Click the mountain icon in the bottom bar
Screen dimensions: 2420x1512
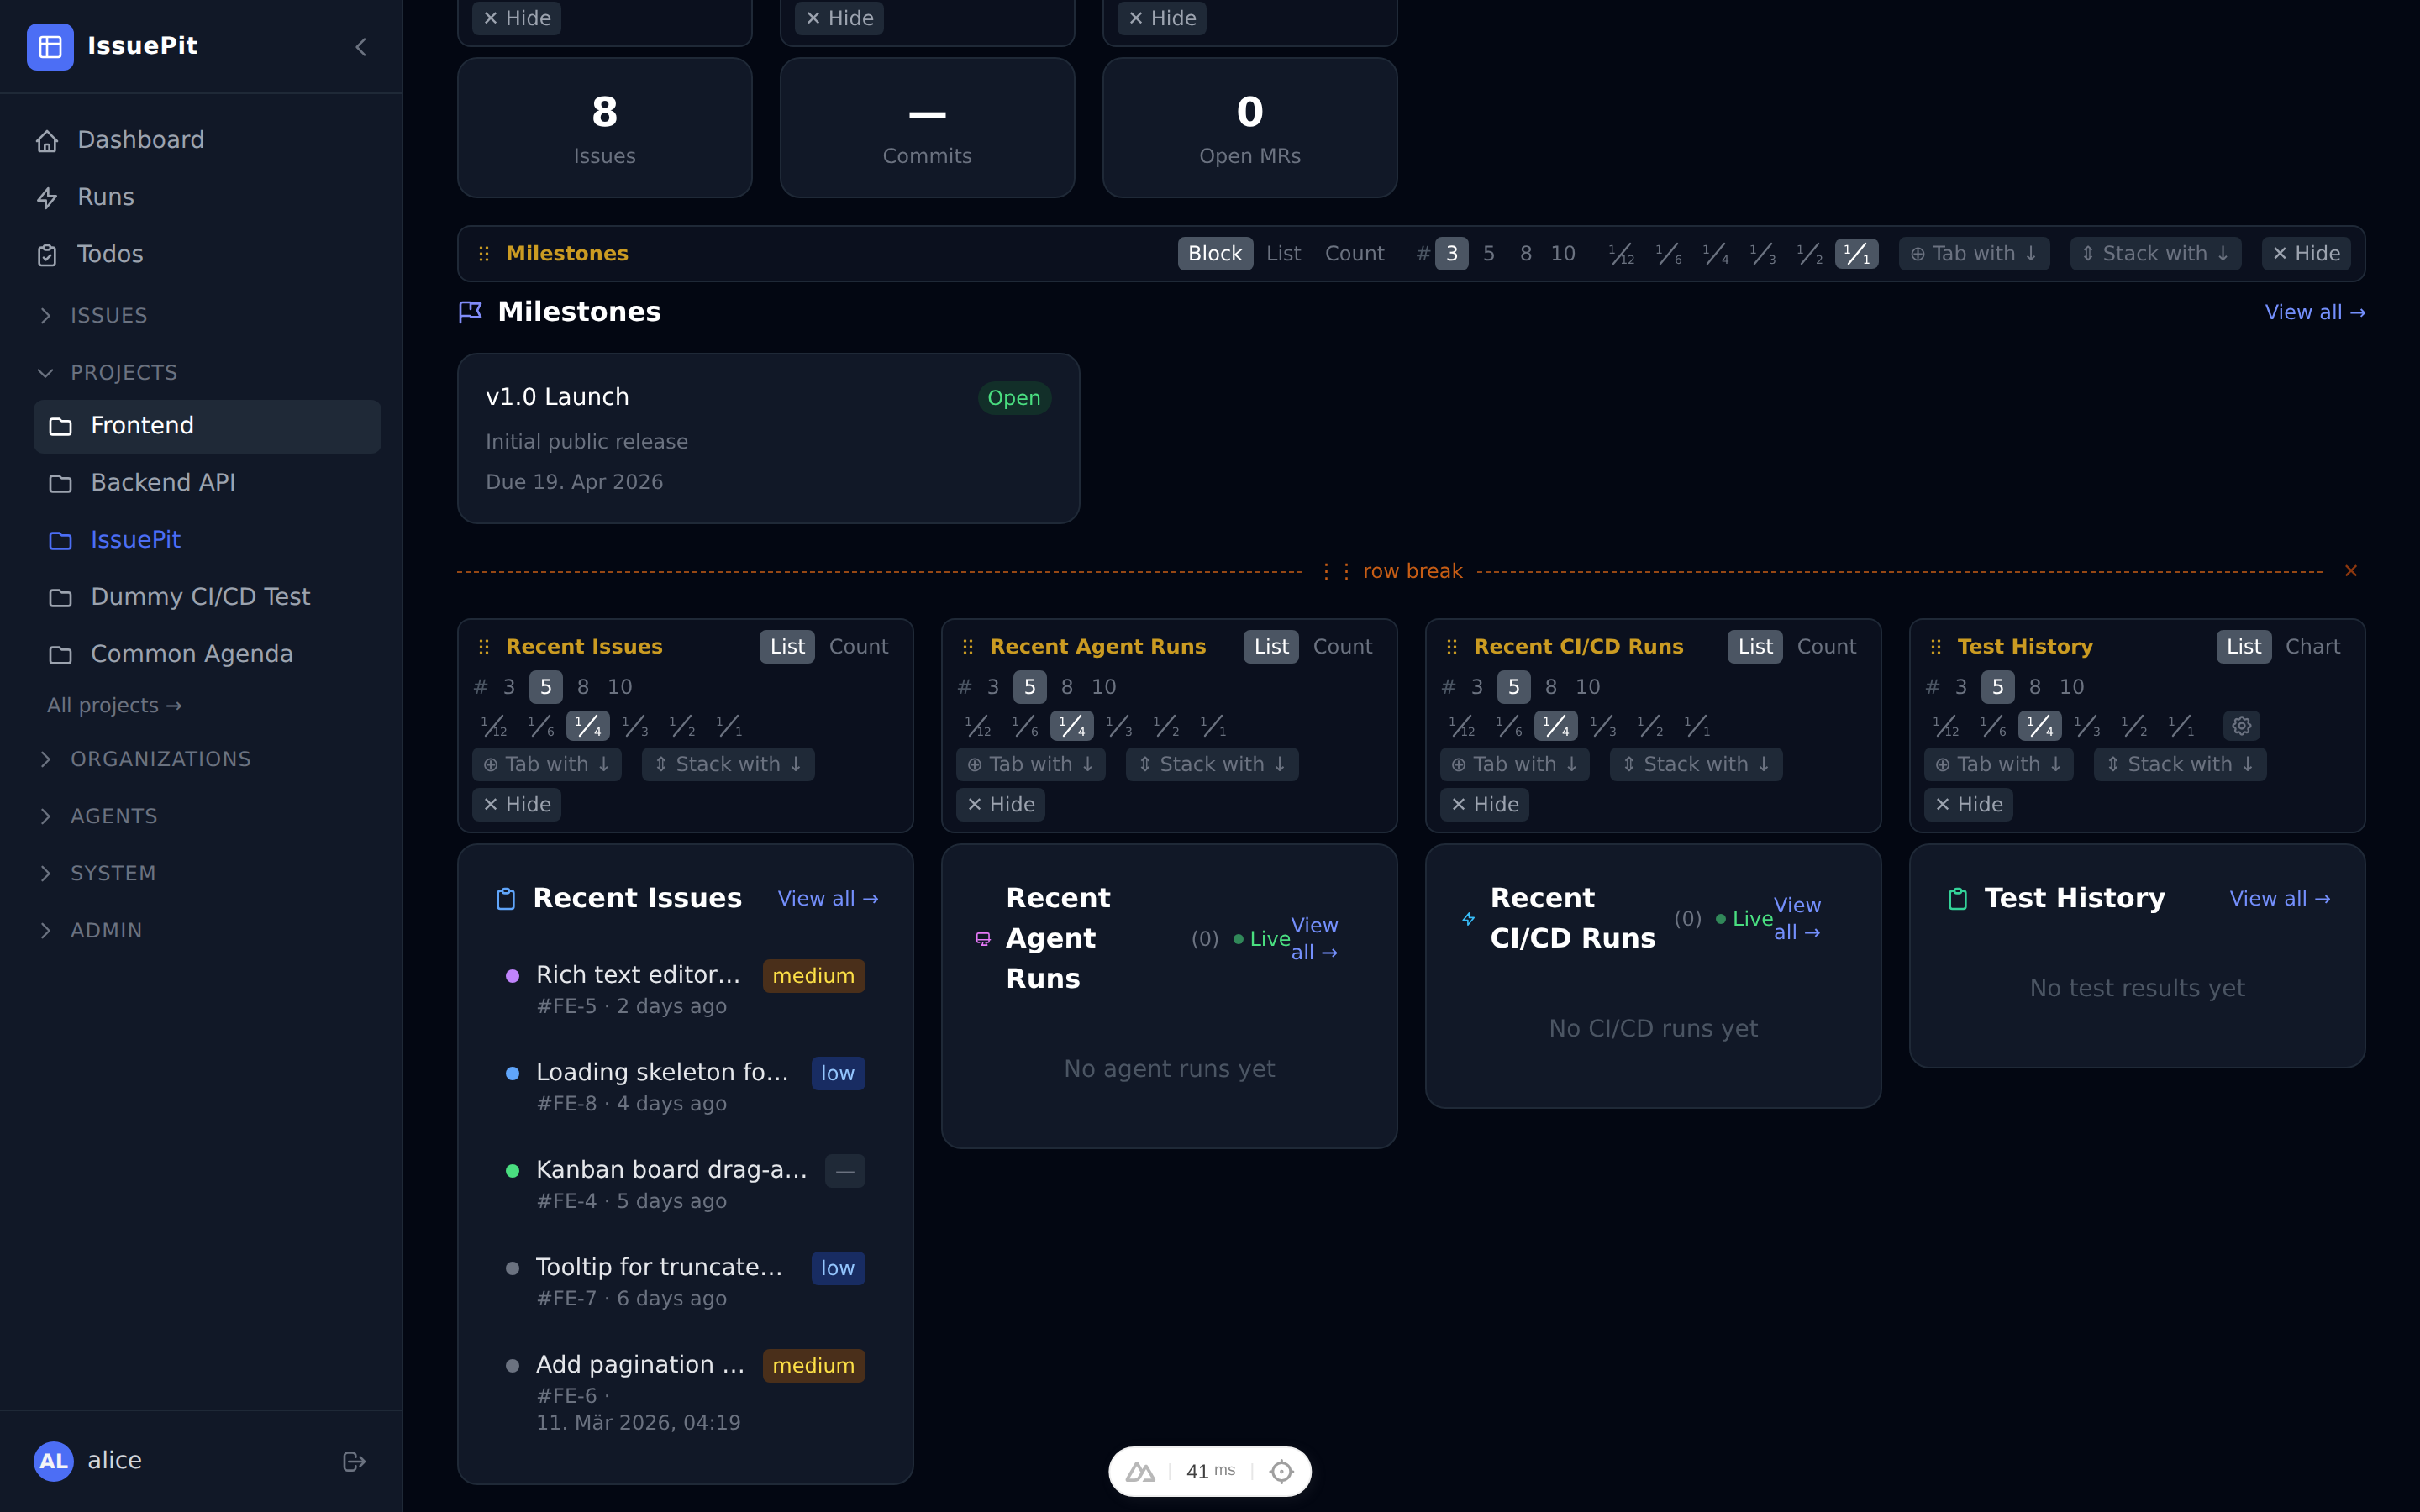pyautogui.click(x=1139, y=1470)
